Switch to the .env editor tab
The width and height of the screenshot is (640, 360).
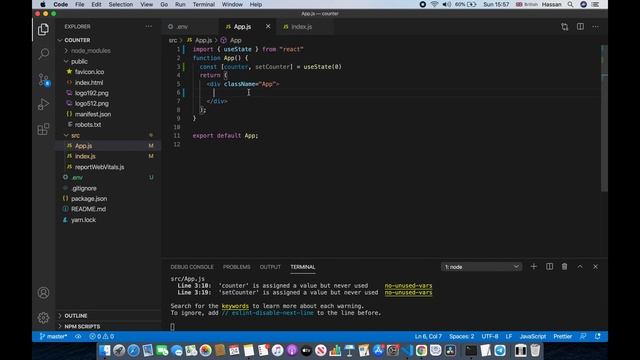click(x=182, y=27)
